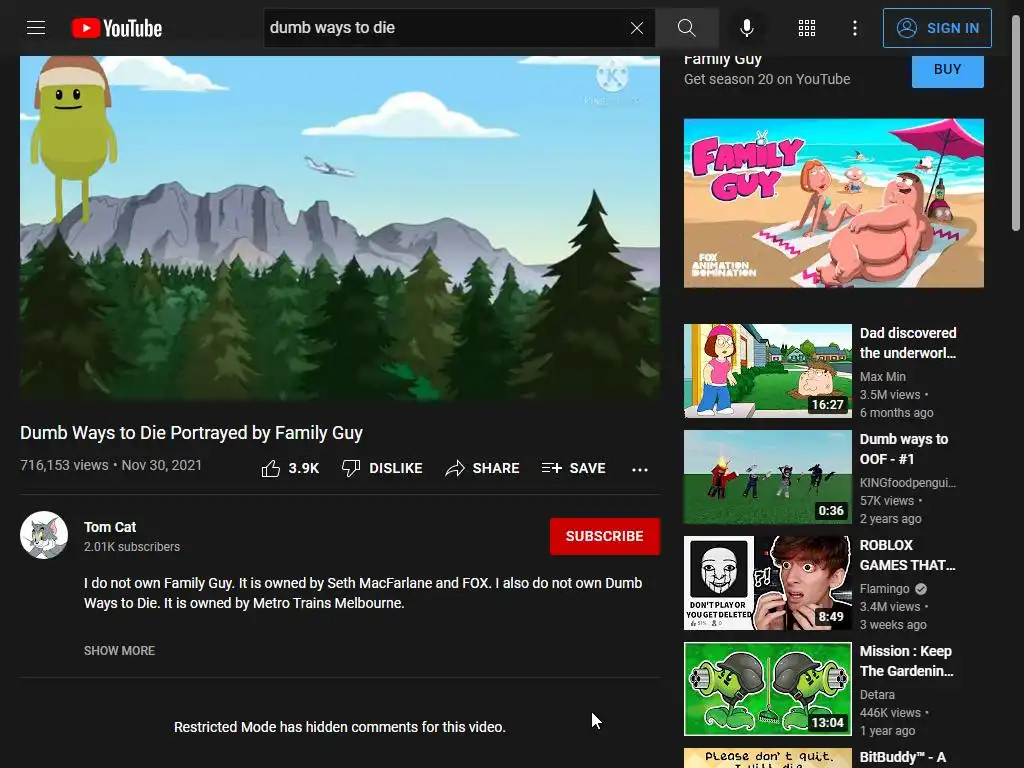Click the 'BitBuddy™ - A' video title
Screen dimensions: 1024x768
tap(903, 758)
